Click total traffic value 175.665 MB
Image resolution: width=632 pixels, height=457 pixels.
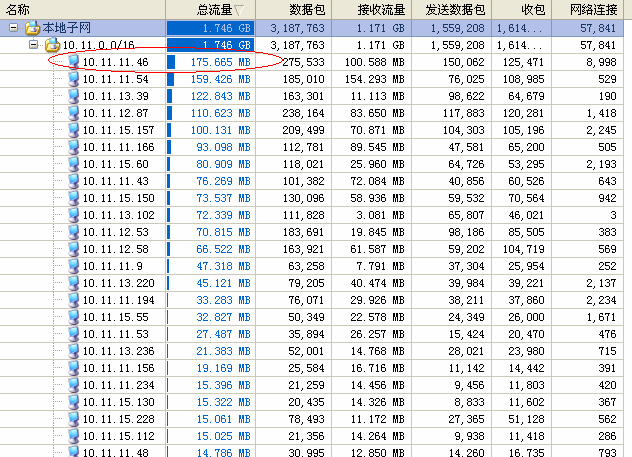coord(220,62)
